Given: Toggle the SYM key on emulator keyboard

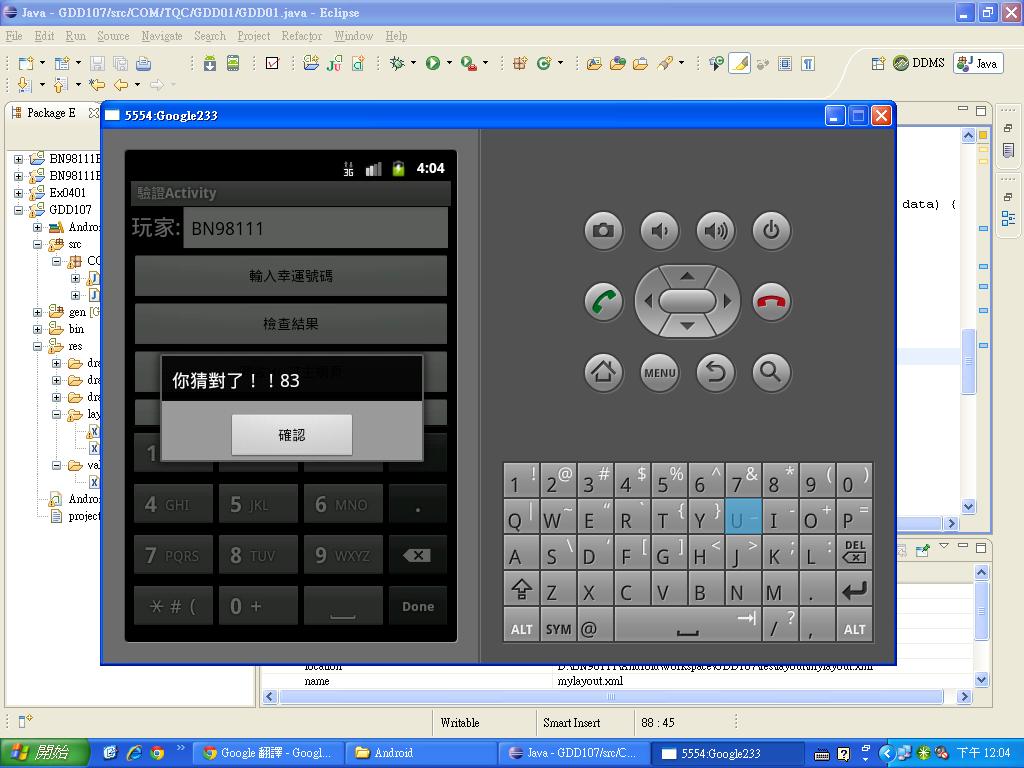Looking at the screenshot, I should (558, 629).
